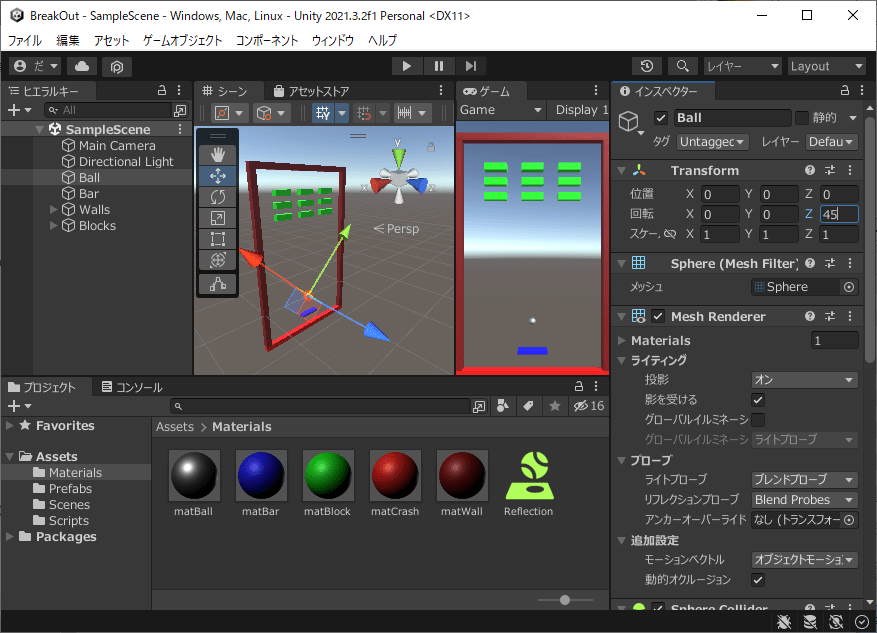Open the File menu
877x633 pixels.
click(25, 40)
